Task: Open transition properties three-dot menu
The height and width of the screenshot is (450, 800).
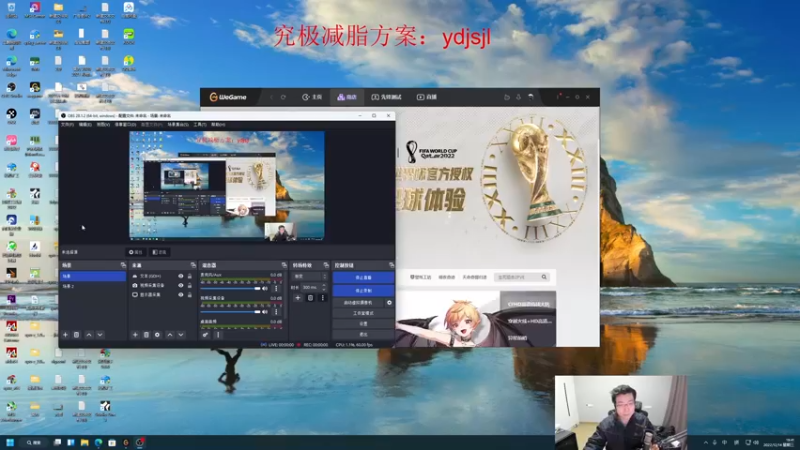Action: coord(322,297)
